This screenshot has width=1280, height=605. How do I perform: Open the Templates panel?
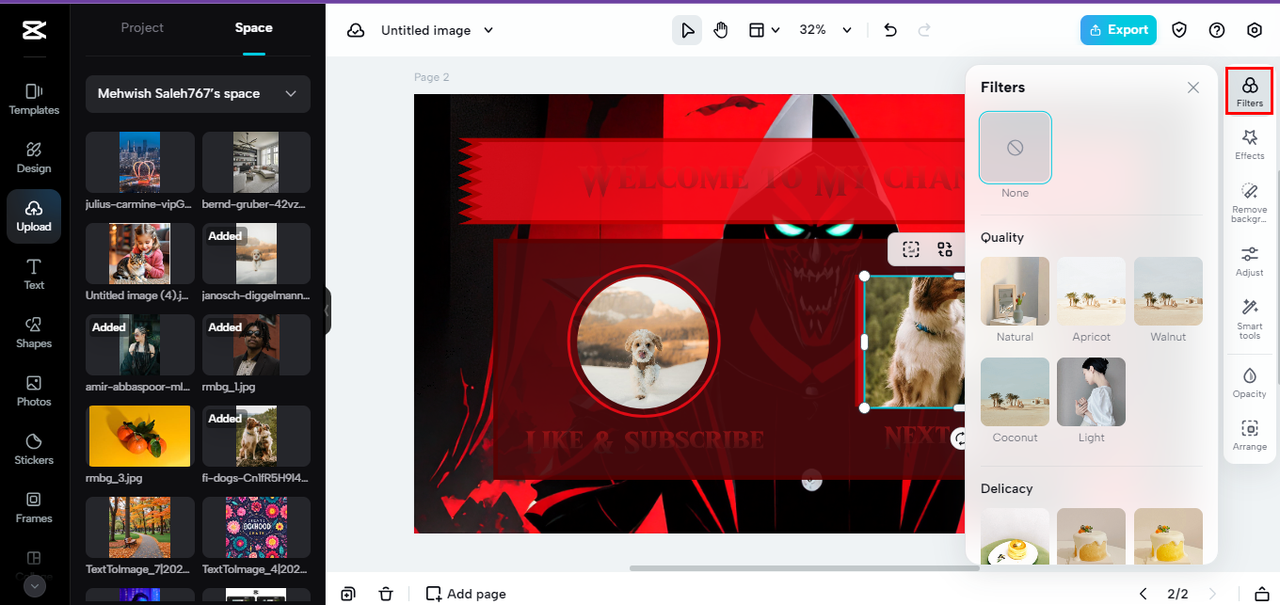point(34,99)
